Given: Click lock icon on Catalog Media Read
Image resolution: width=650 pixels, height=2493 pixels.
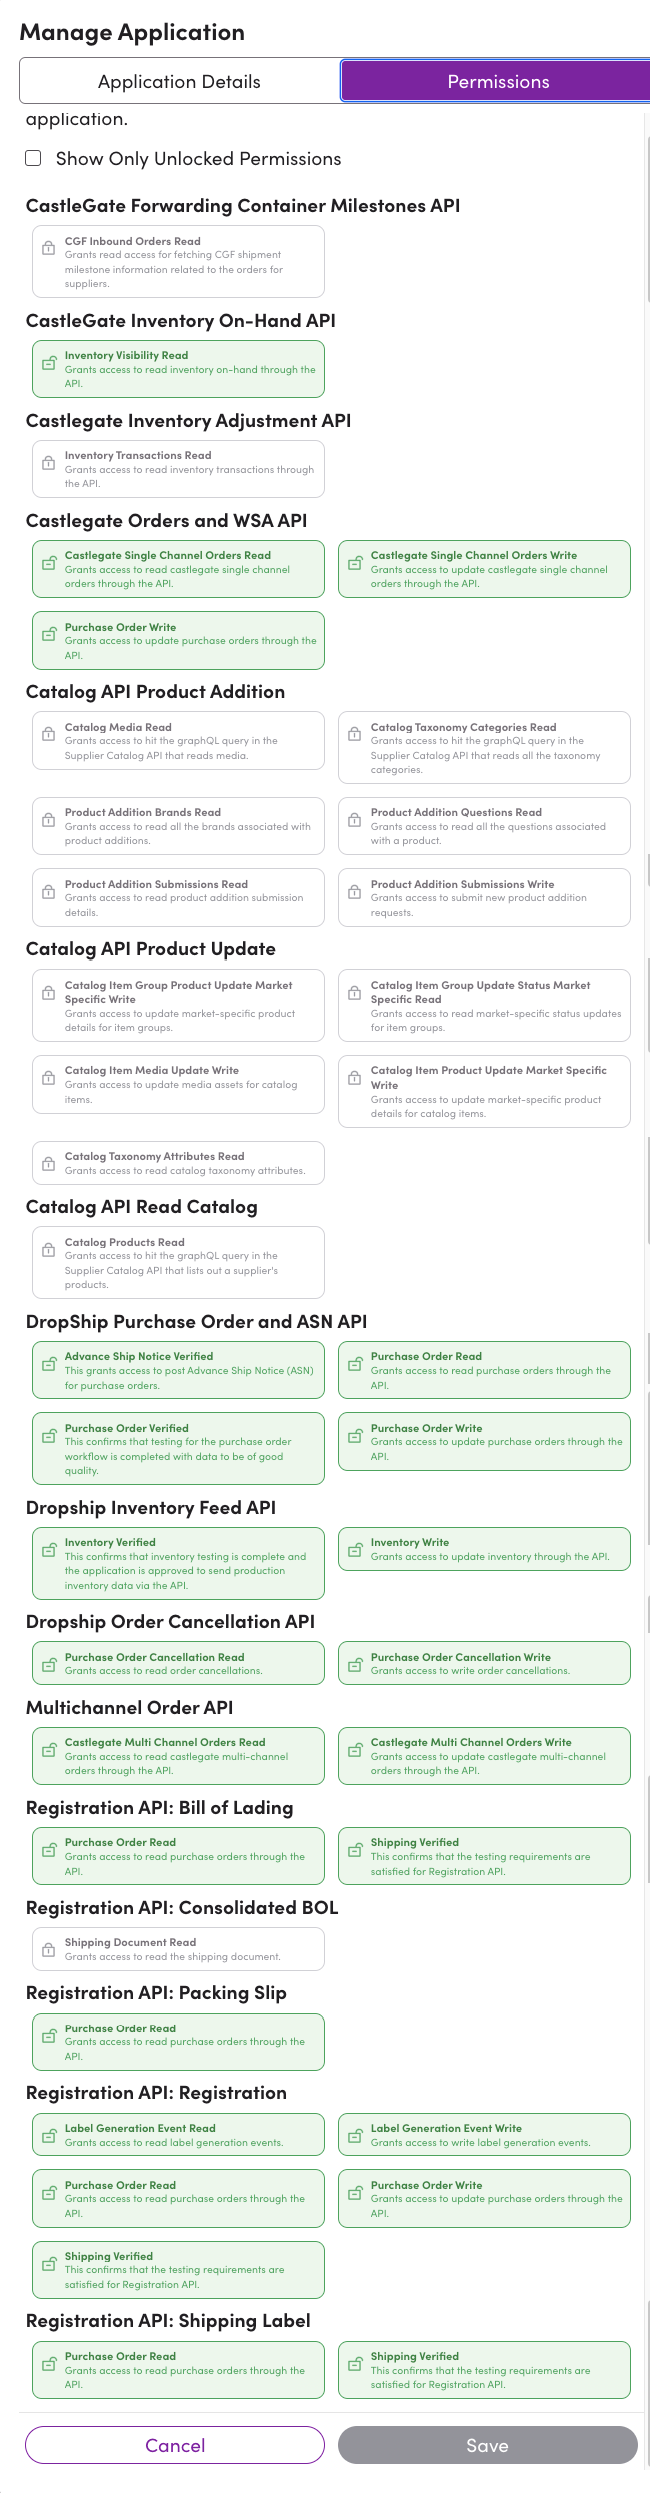Looking at the screenshot, I should [48, 734].
